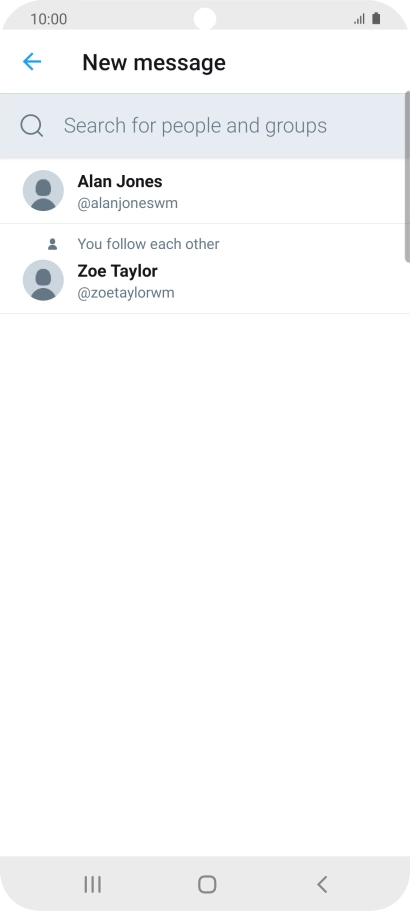
Task: Open Android recent apps button
Action: (x=92, y=884)
